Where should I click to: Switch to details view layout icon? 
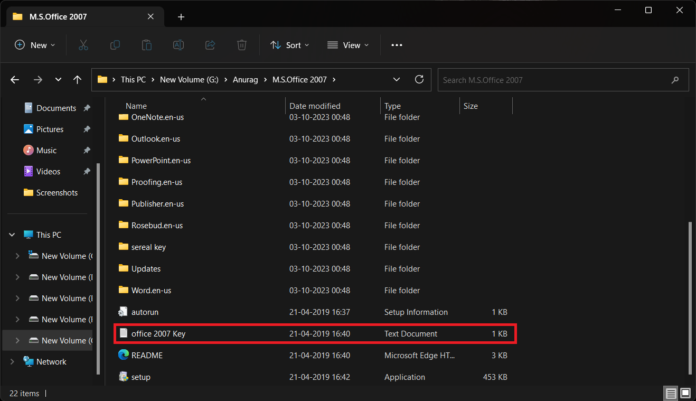point(668,393)
